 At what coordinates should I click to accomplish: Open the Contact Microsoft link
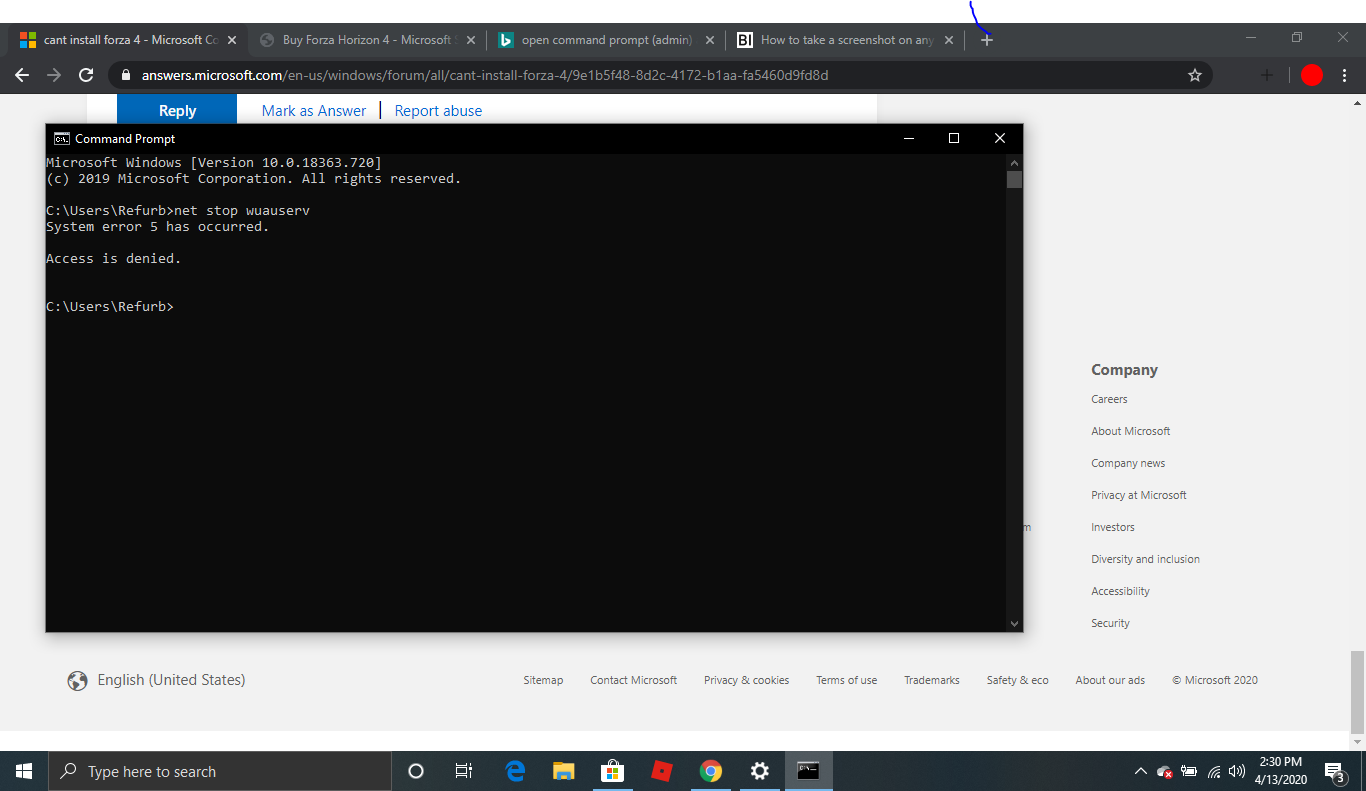tap(633, 680)
